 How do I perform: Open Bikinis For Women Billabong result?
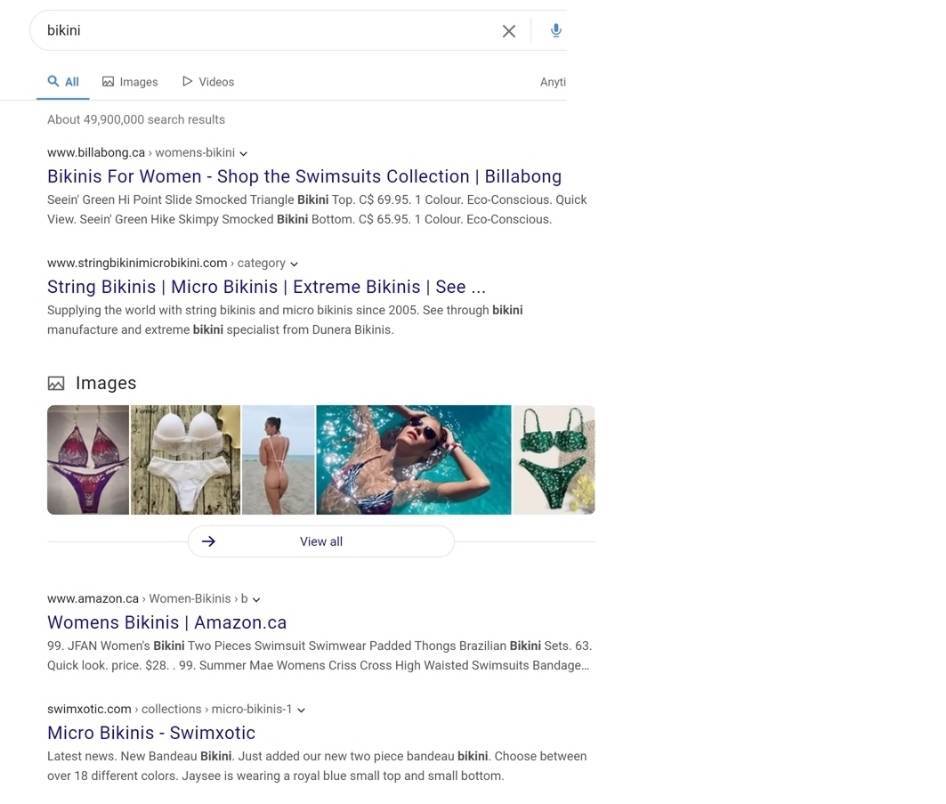click(305, 176)
